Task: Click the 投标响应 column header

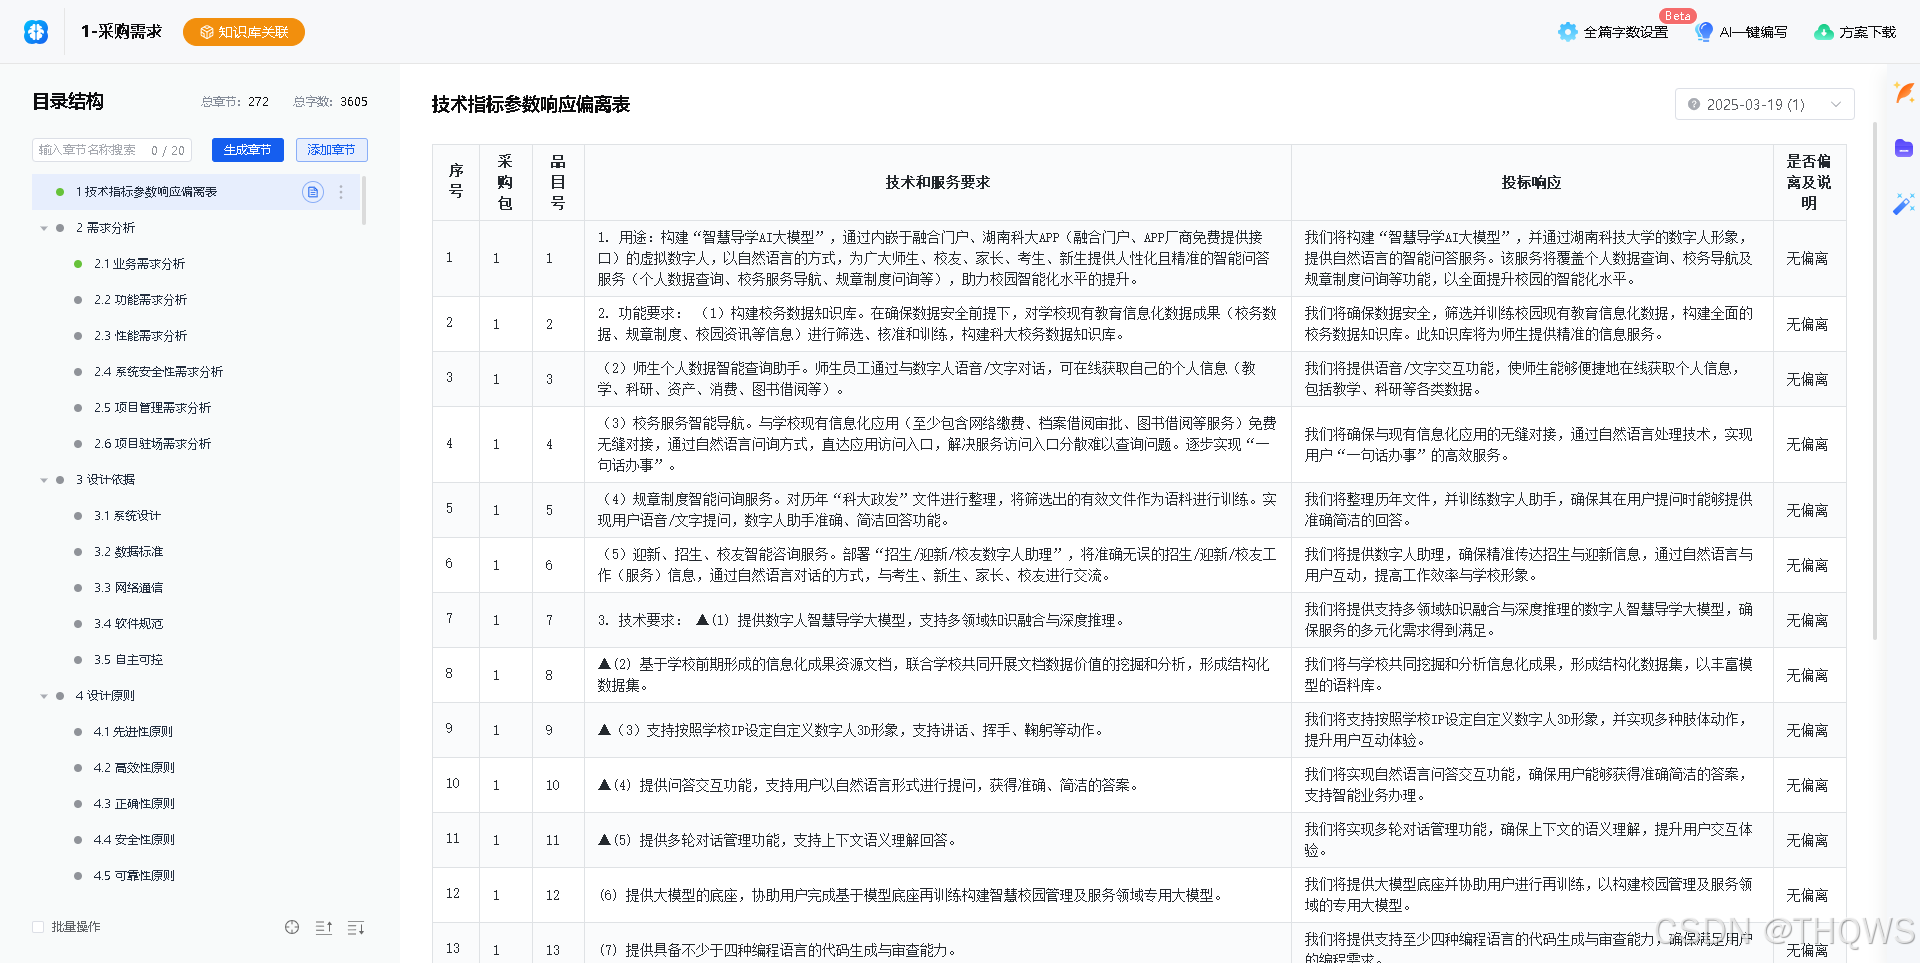Action: pos(1531,182)
